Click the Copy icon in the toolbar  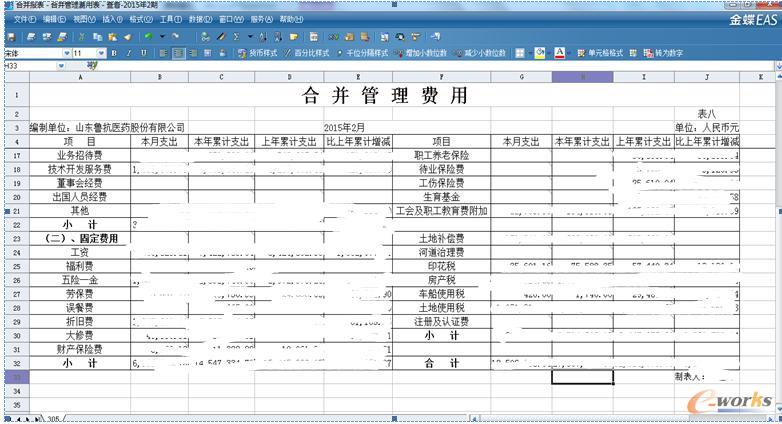[x=96, y=36]
